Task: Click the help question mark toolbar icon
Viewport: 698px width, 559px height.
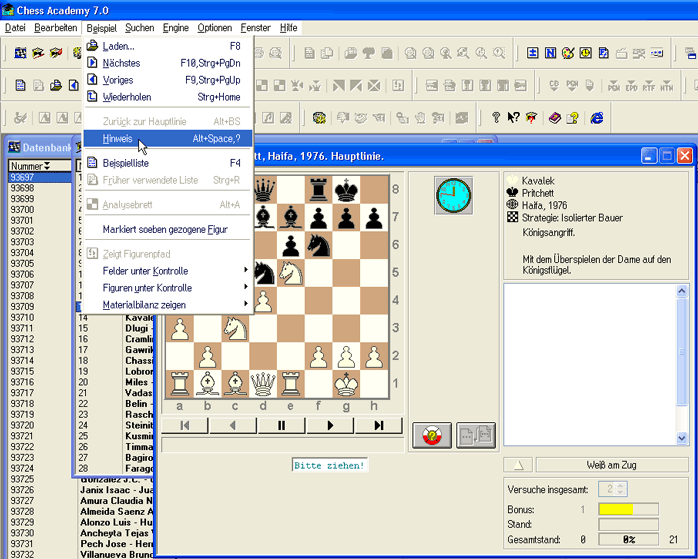Action: tap(495, 118)
